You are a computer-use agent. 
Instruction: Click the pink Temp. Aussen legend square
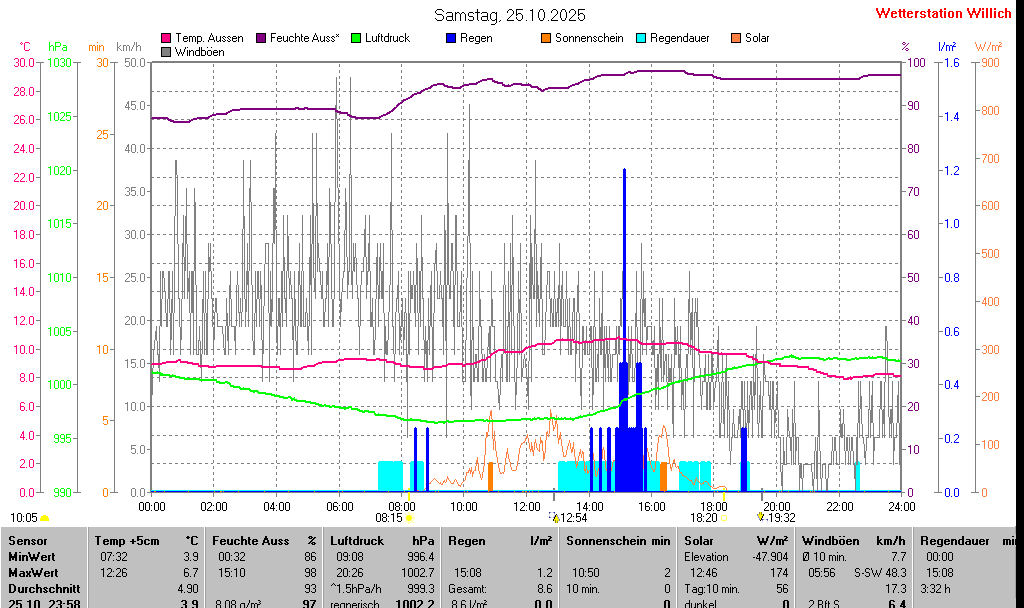166,38
